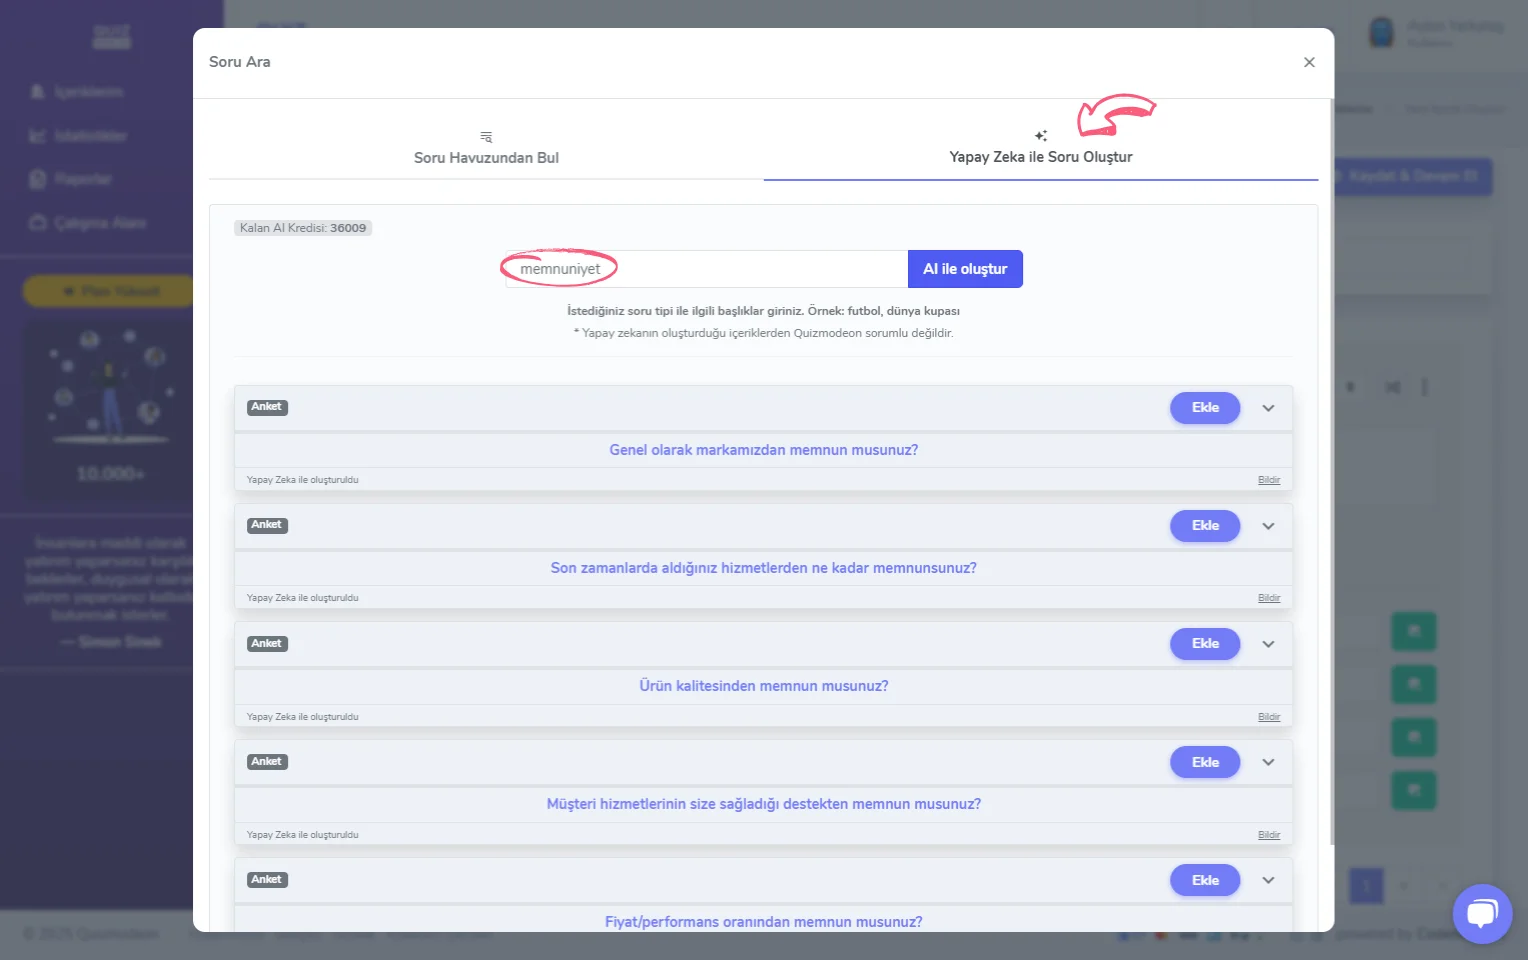
Task: Add the 'Müşteri hizmetlerinin size sağladığı' question
Action: [1204, 762]
